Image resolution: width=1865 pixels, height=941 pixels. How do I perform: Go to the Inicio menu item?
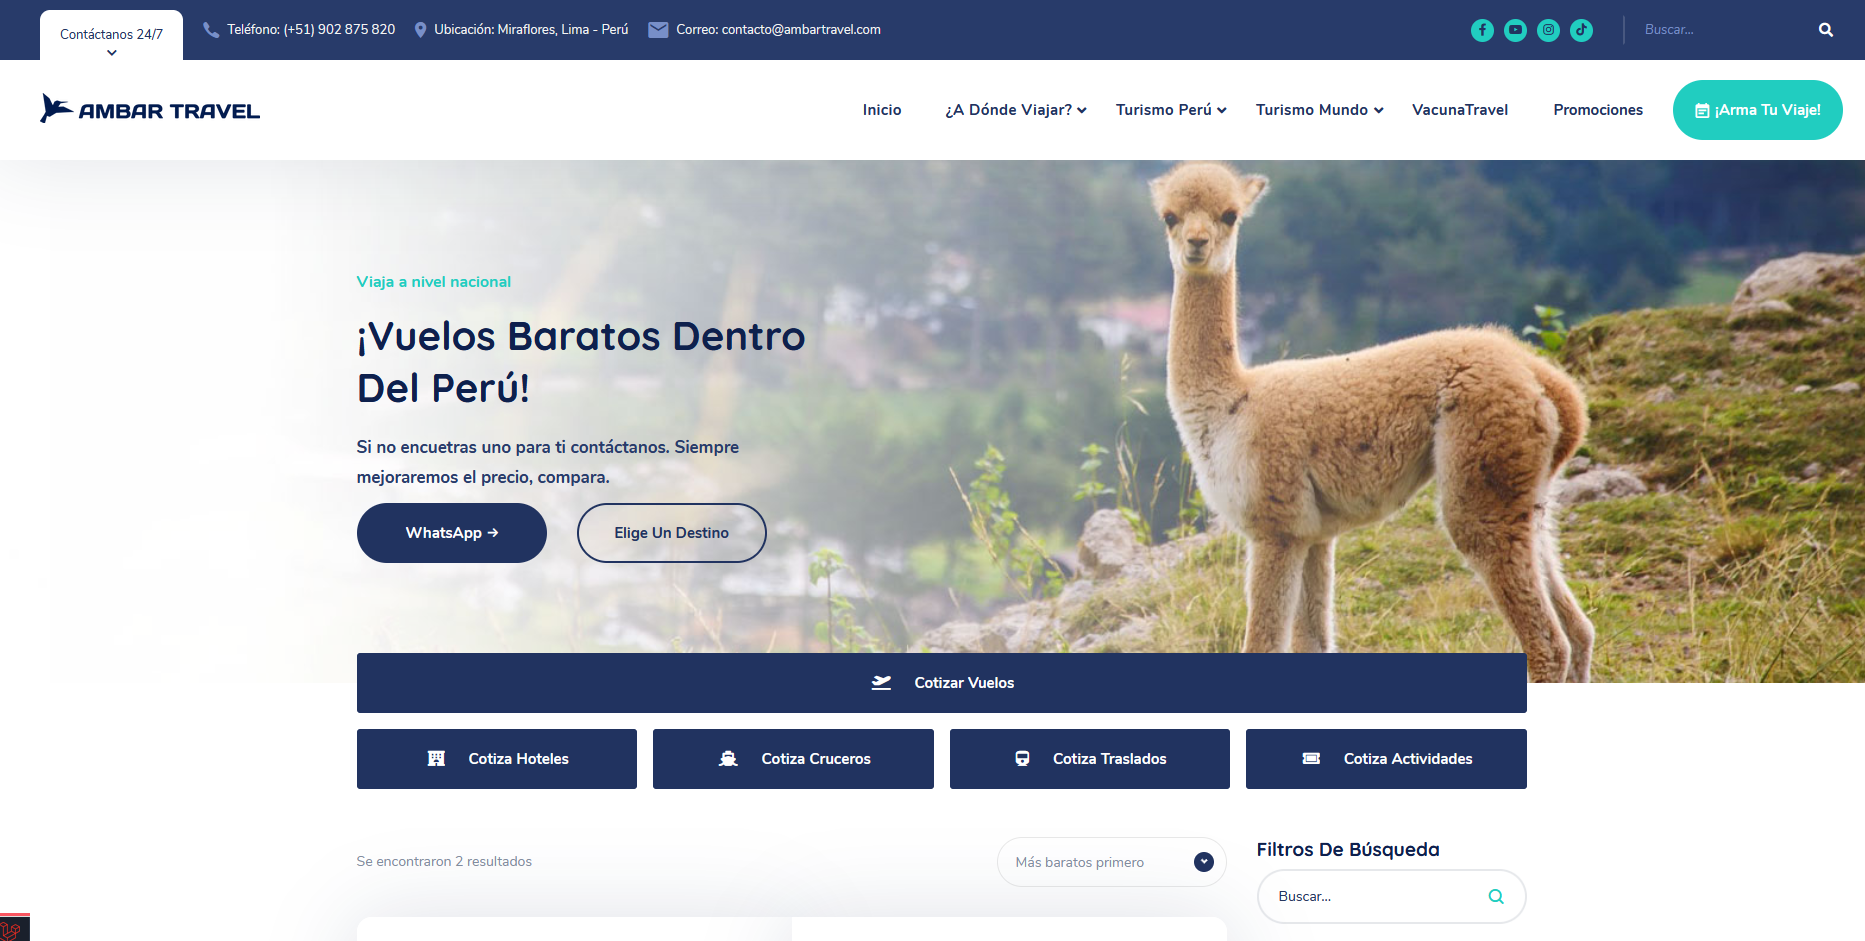(881, 110)
